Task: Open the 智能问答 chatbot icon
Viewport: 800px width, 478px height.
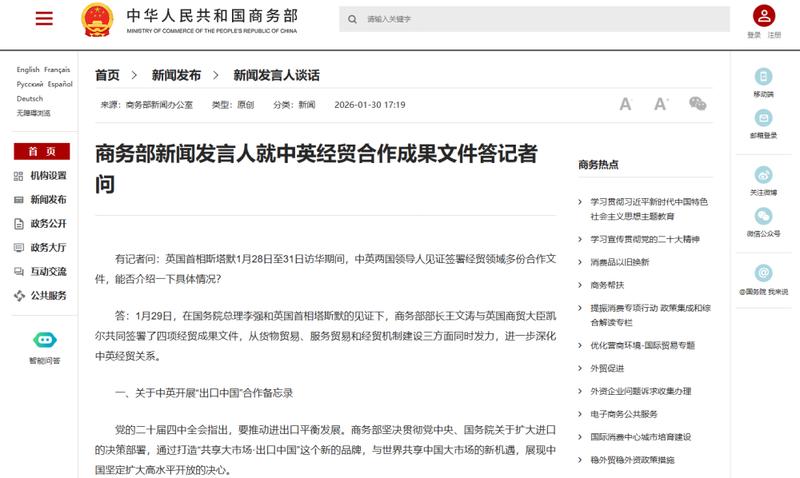Action: click(x=44, y=341)
